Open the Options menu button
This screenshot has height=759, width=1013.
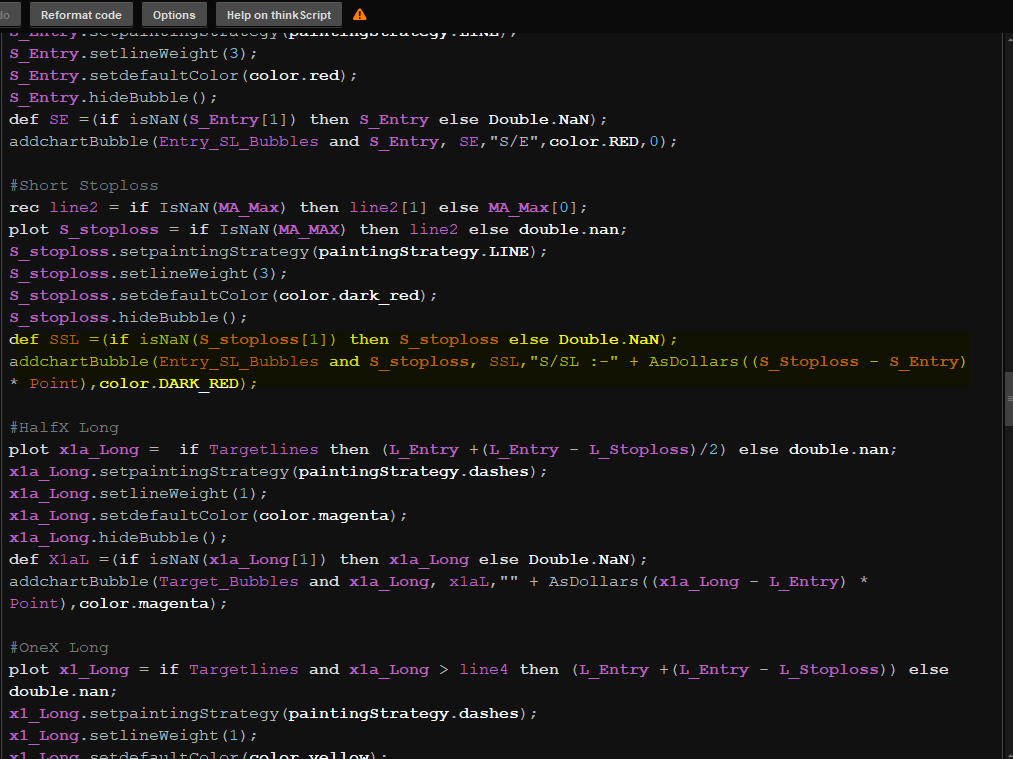[x=174, y=15]
